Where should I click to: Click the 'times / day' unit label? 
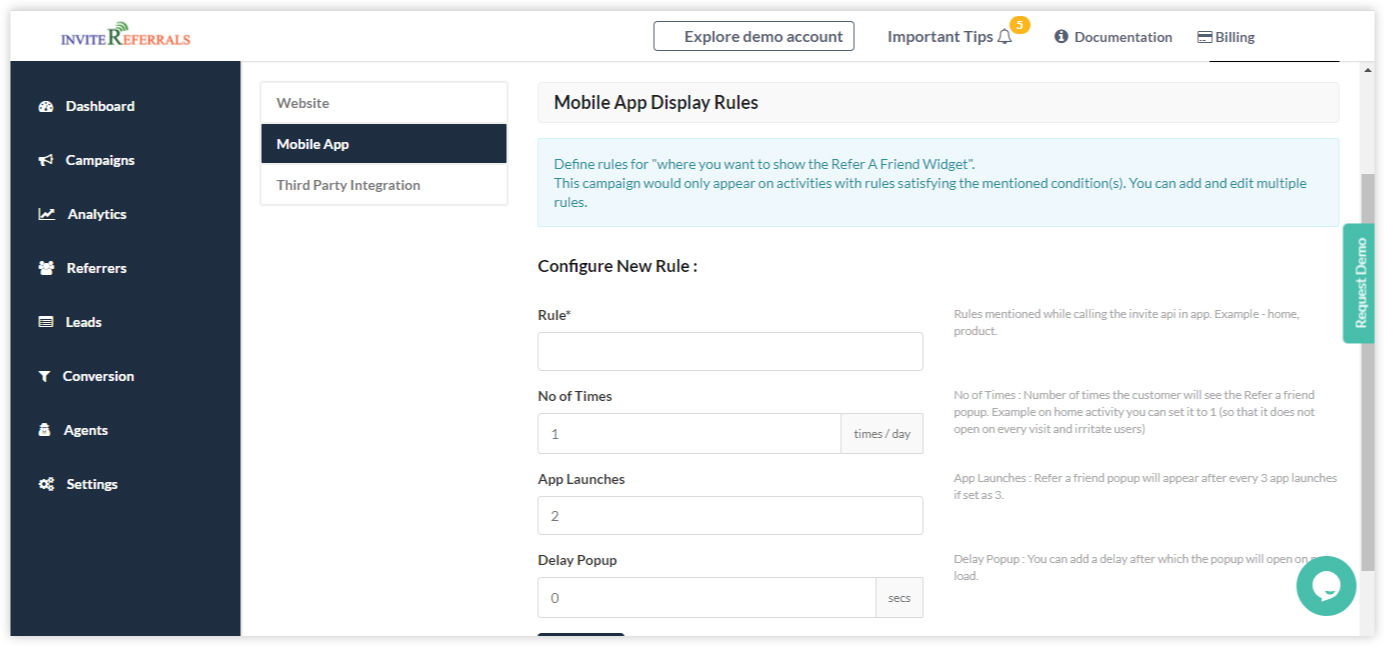[882, 434]
